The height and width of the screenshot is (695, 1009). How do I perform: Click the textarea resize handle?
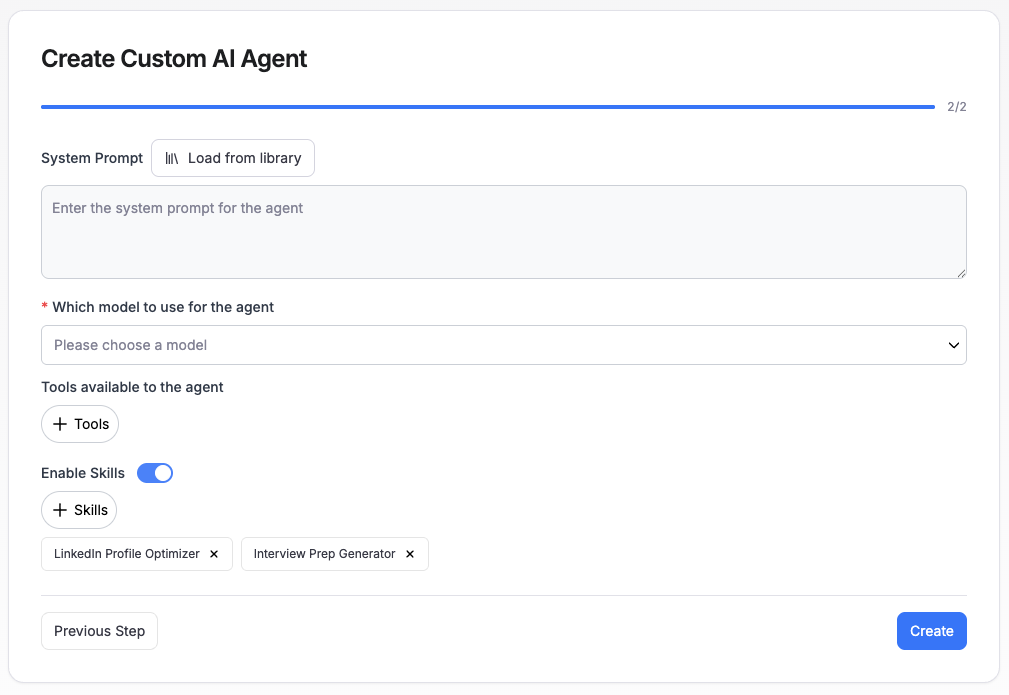point(962,271)
